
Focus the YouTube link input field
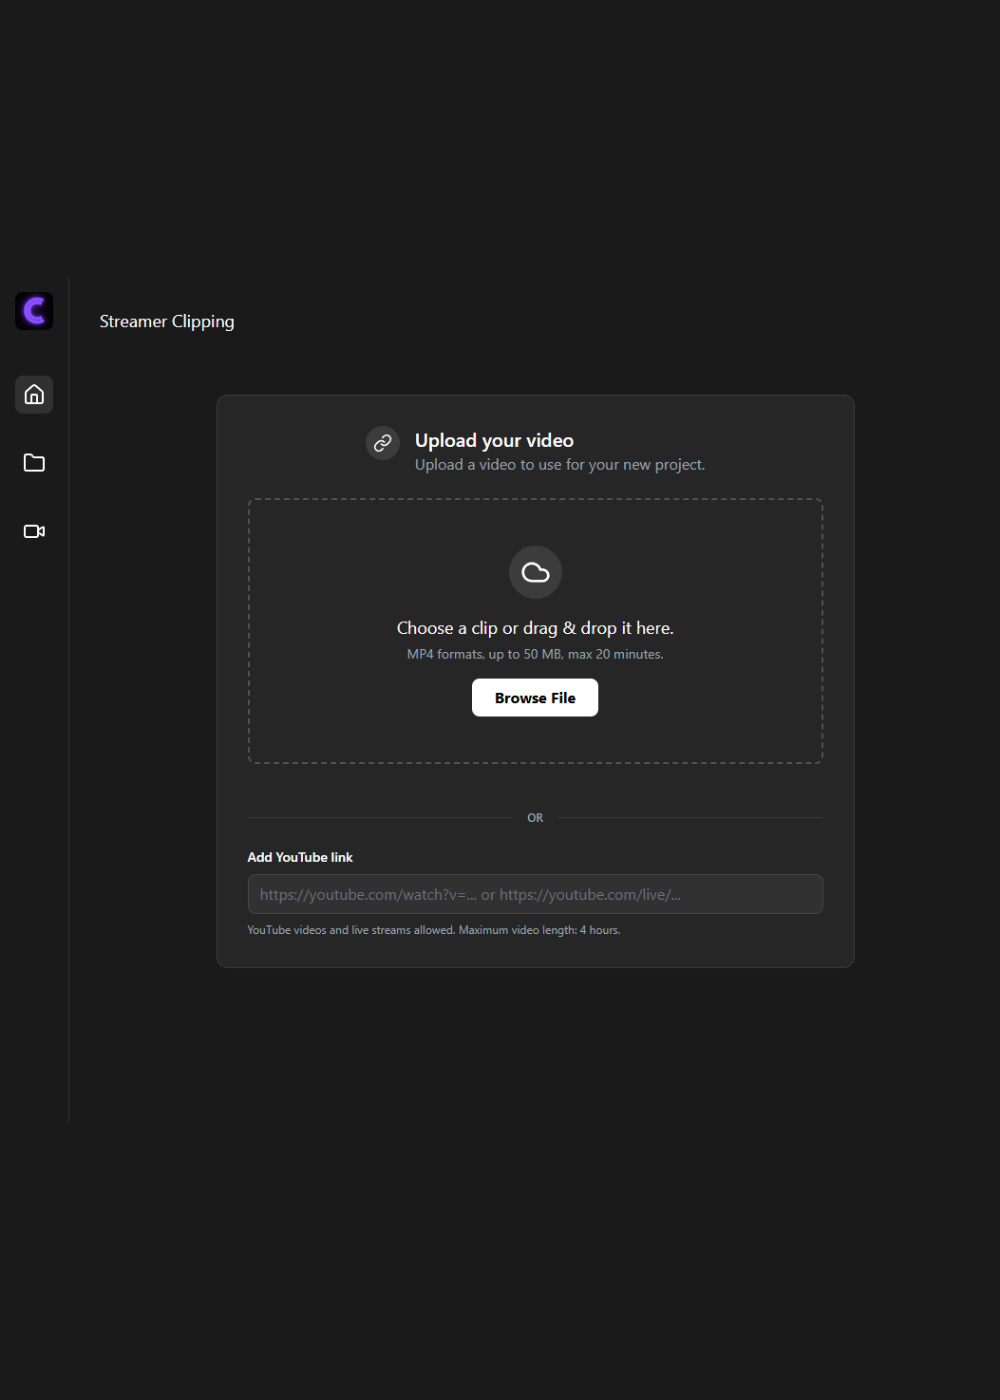(x=535, y=894)
